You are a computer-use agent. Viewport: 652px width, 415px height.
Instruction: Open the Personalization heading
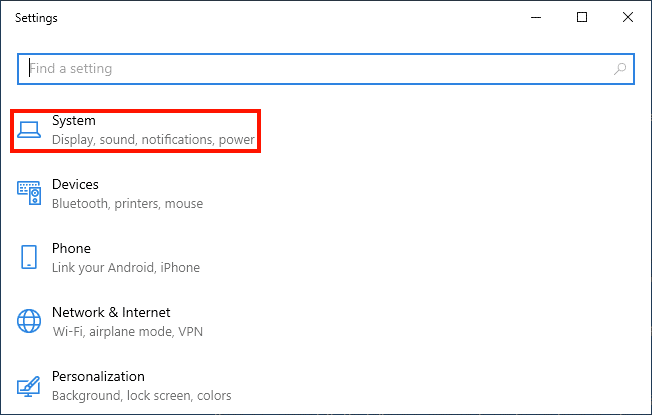coord(98,377)
